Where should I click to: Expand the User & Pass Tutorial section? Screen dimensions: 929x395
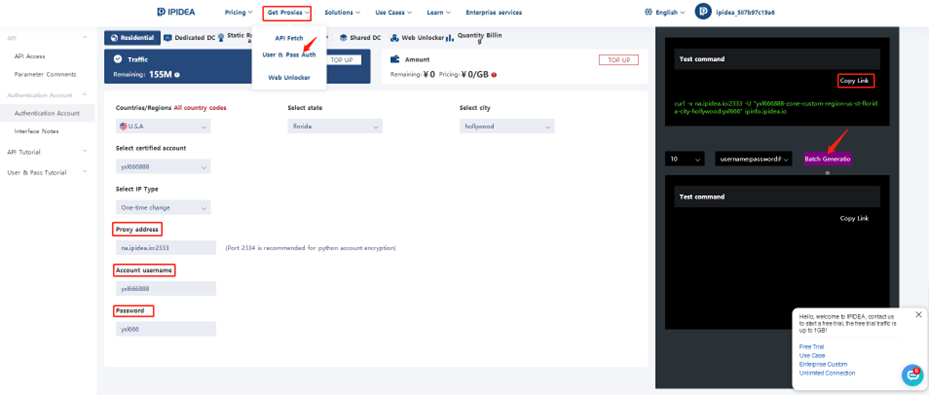85,172
